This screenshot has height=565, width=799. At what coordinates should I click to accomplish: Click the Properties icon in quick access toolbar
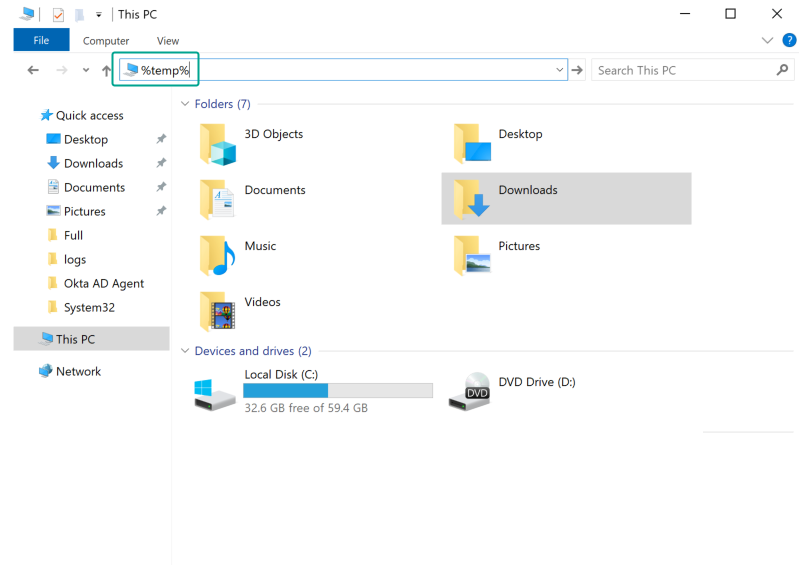coord(58,15)
